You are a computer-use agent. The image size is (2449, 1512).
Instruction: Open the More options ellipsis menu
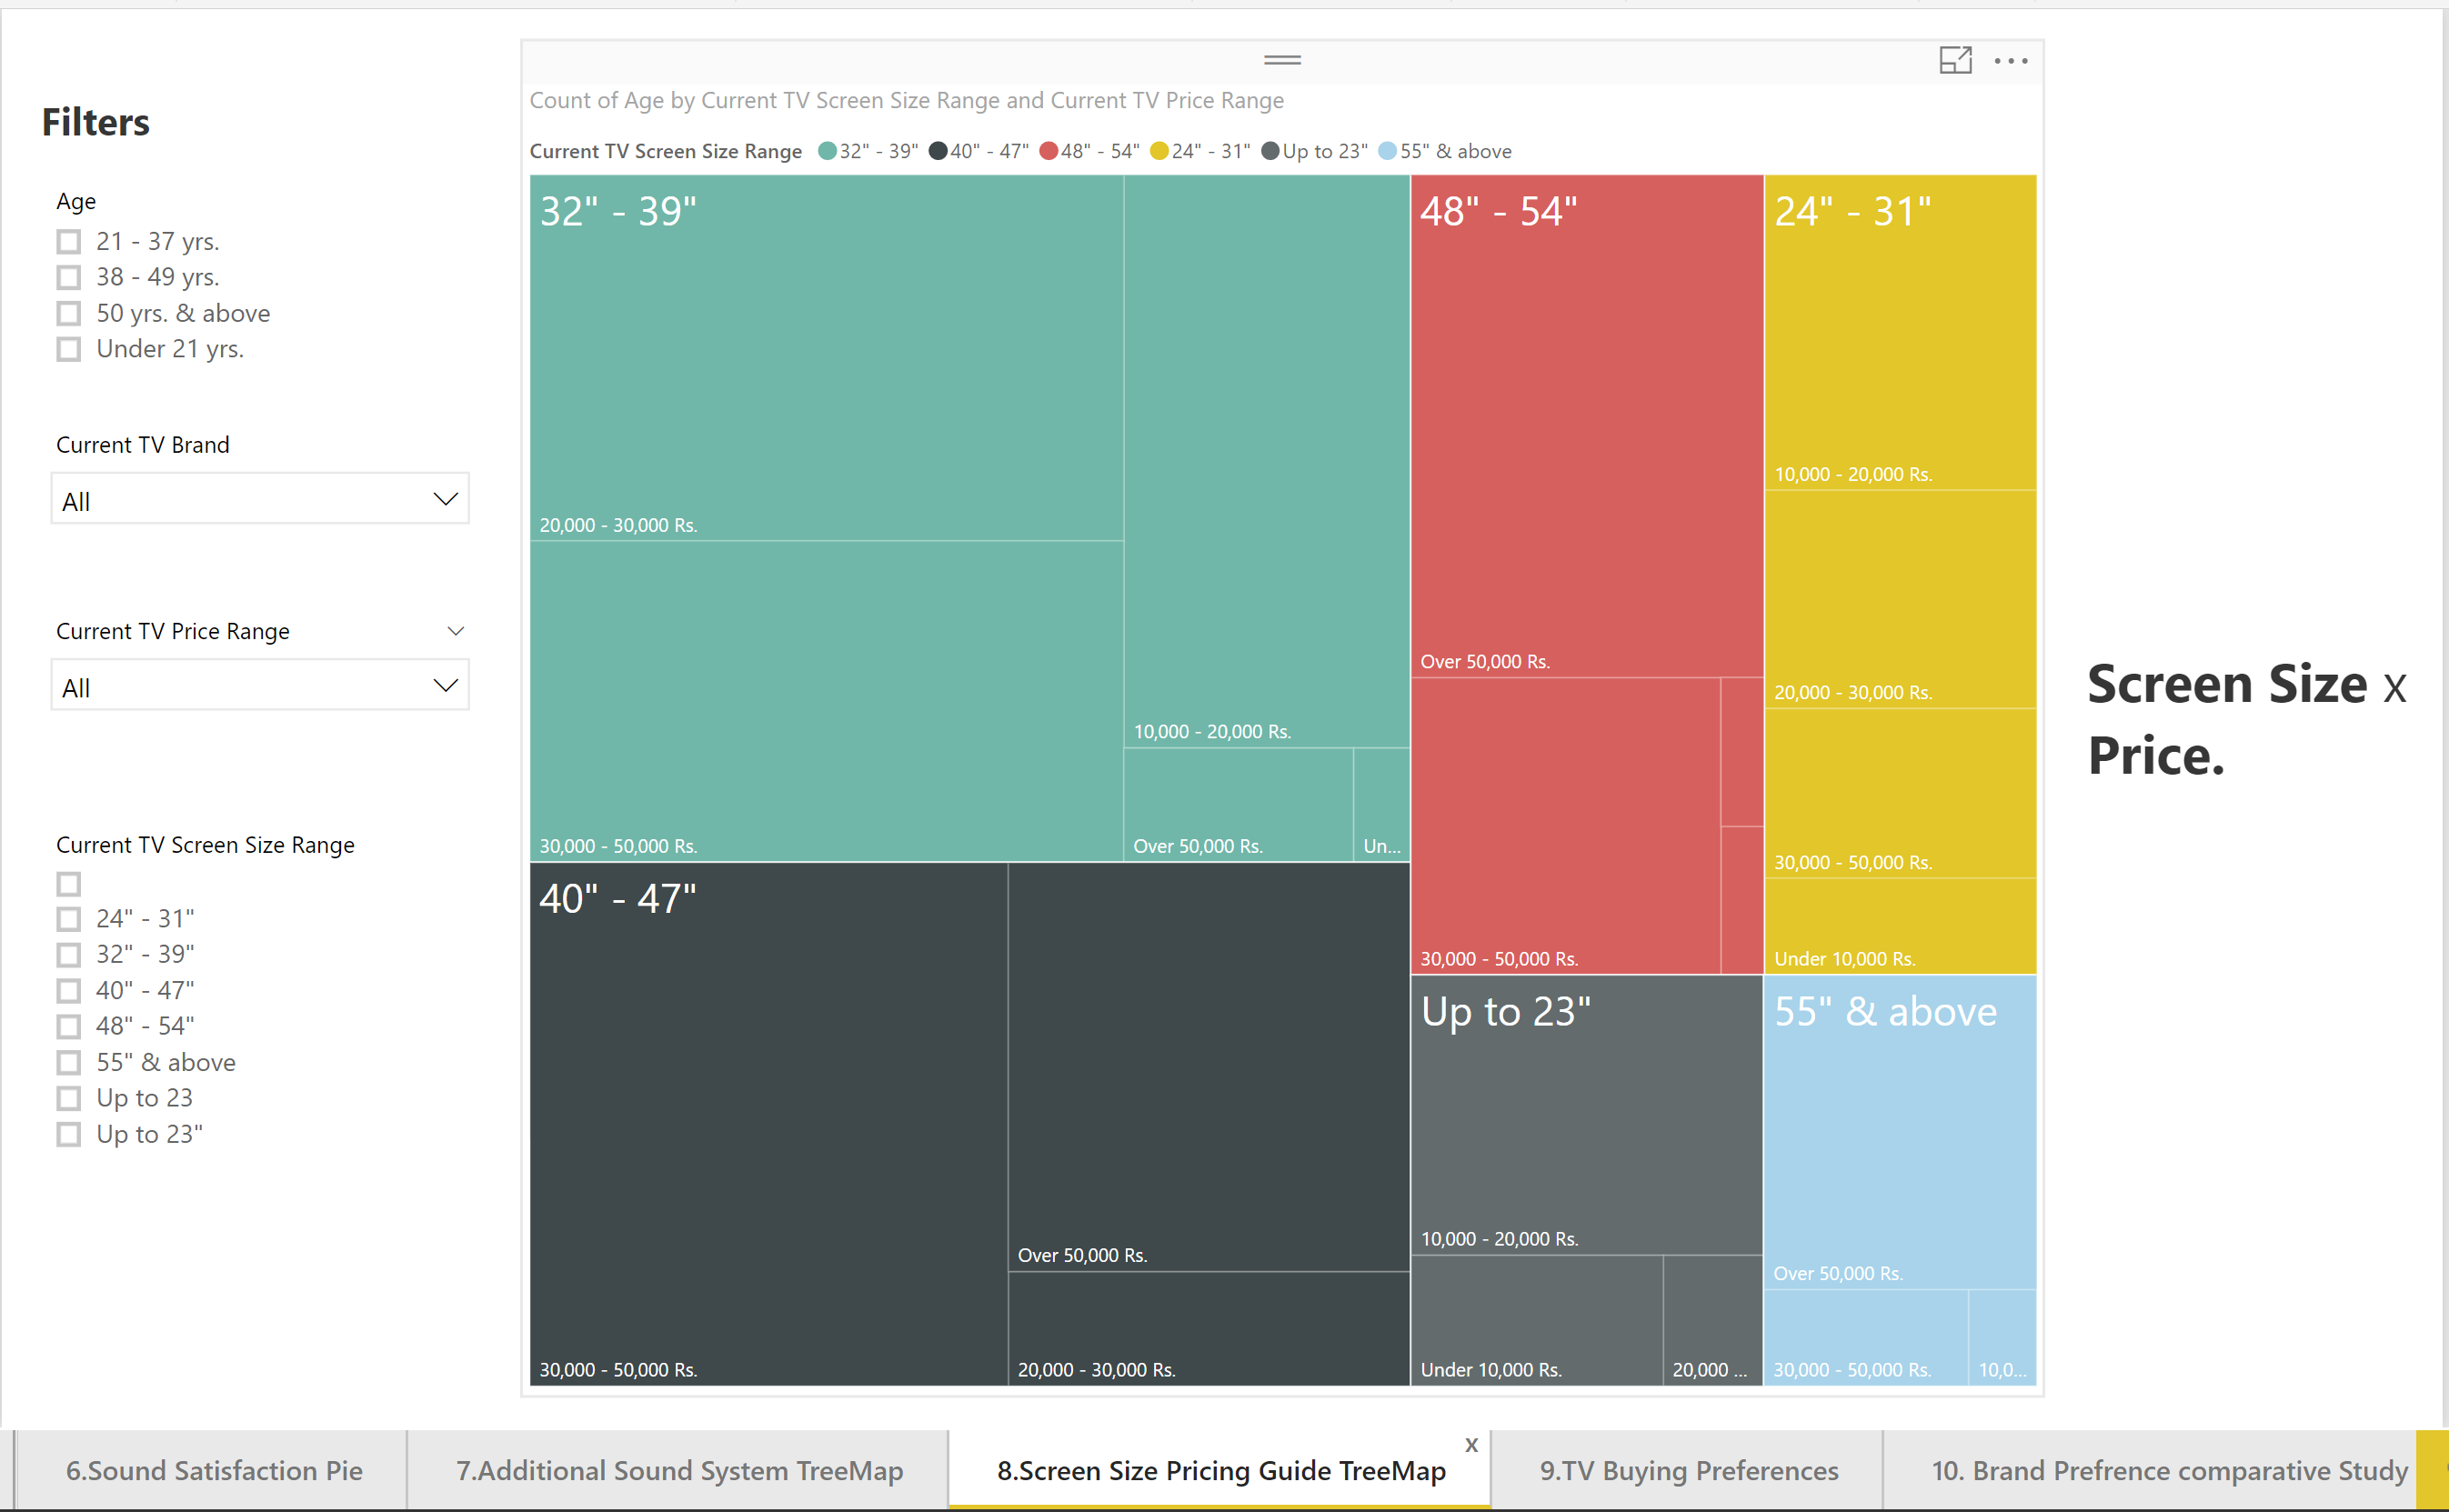(2010, 61)
